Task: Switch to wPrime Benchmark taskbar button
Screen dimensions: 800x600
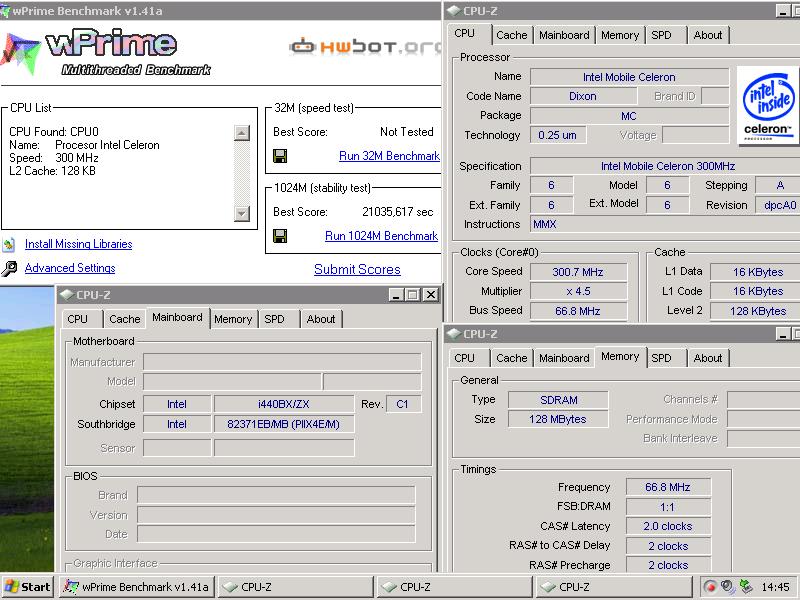Action: [x=137, y=587]
